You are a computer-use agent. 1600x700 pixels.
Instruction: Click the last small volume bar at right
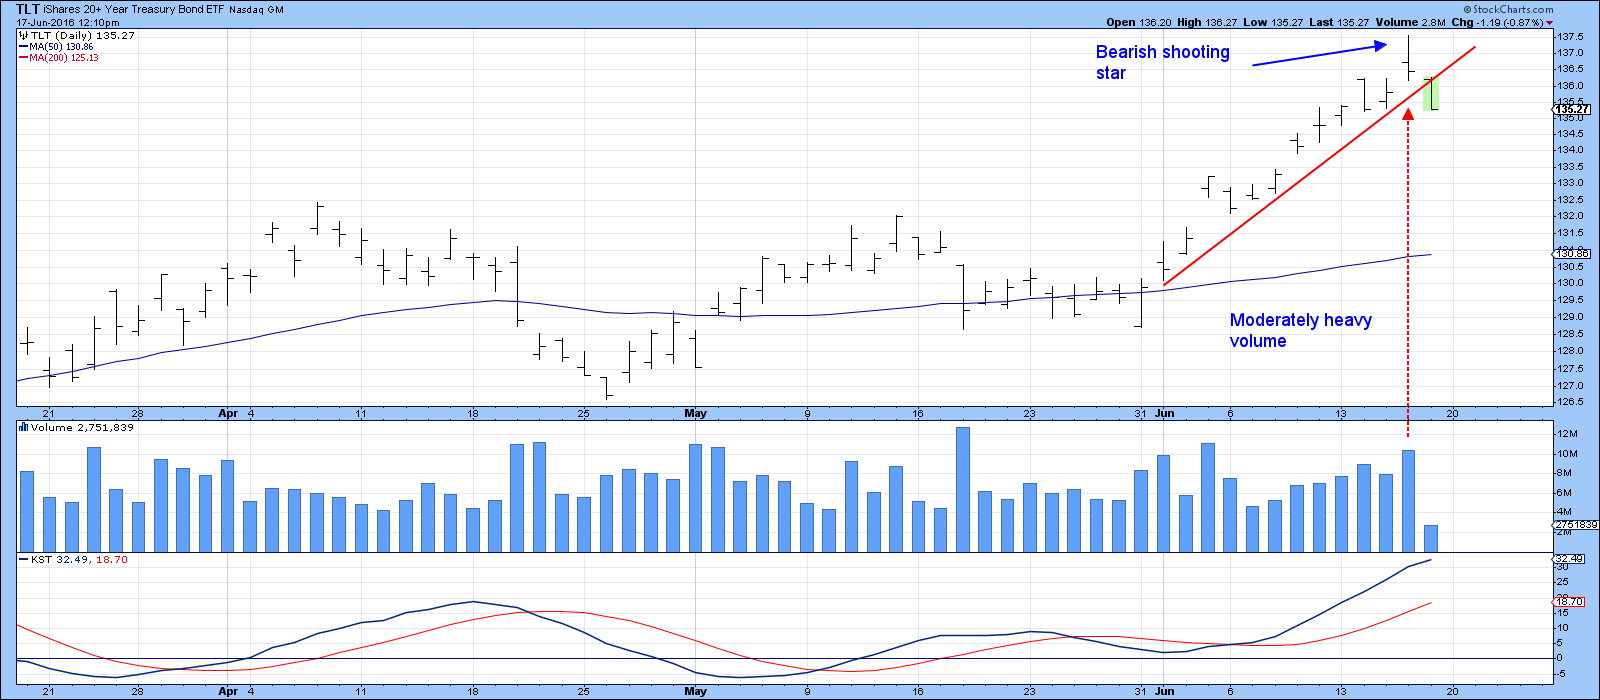pyautogui.click(x=1431, y=539)
